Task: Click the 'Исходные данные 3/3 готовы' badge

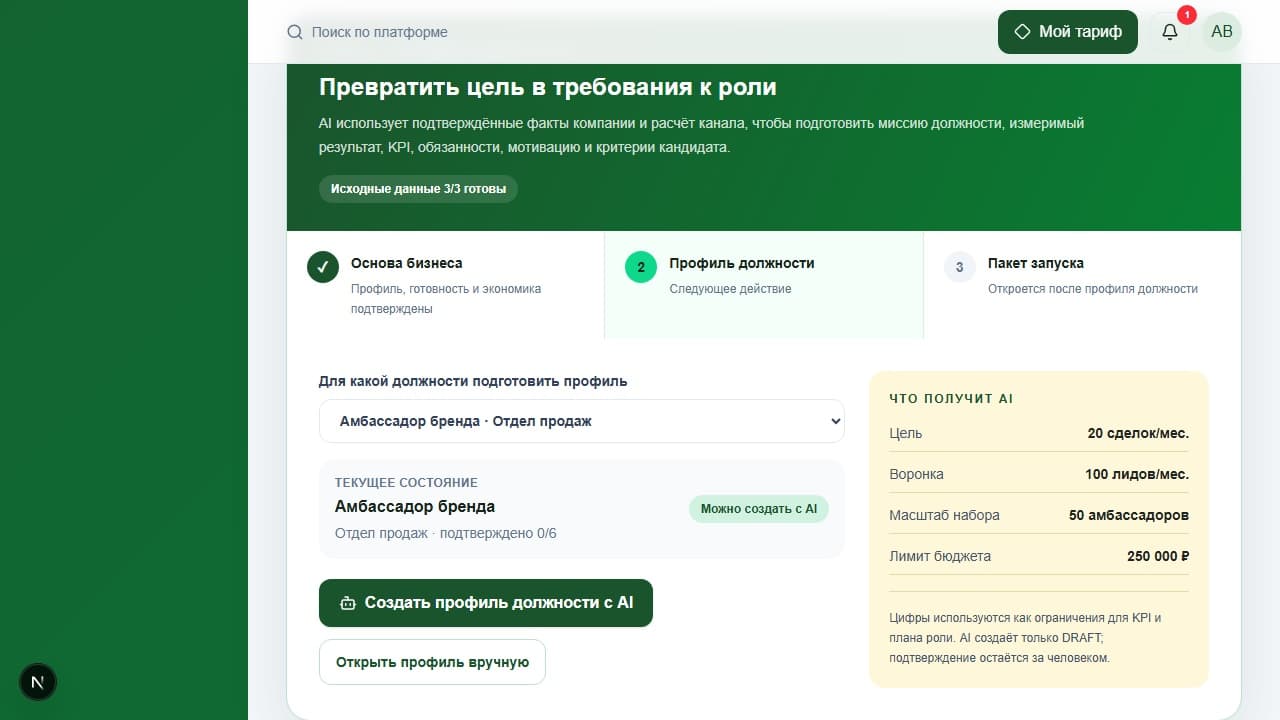Action: [x=418, y=189]
